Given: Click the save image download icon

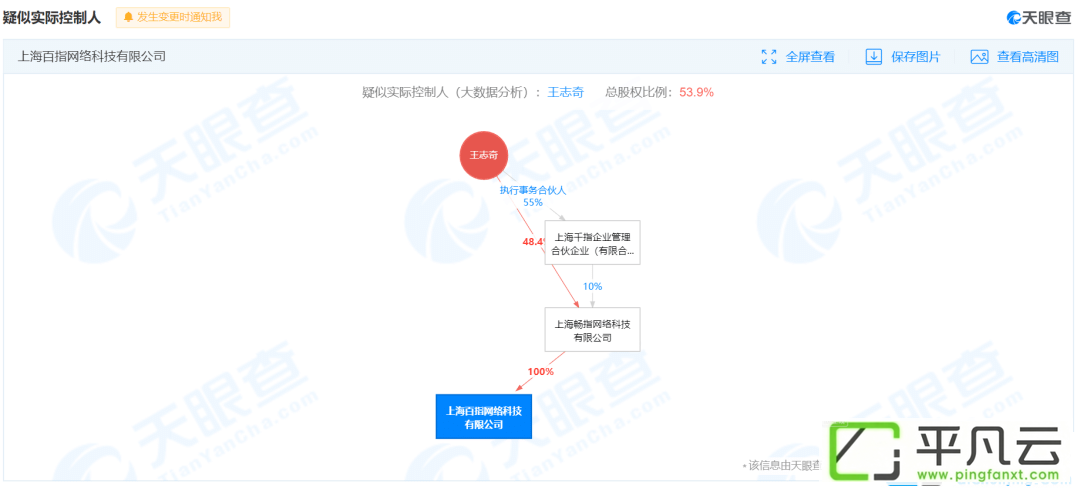Looking at the screenshot, I should point(873,57).
